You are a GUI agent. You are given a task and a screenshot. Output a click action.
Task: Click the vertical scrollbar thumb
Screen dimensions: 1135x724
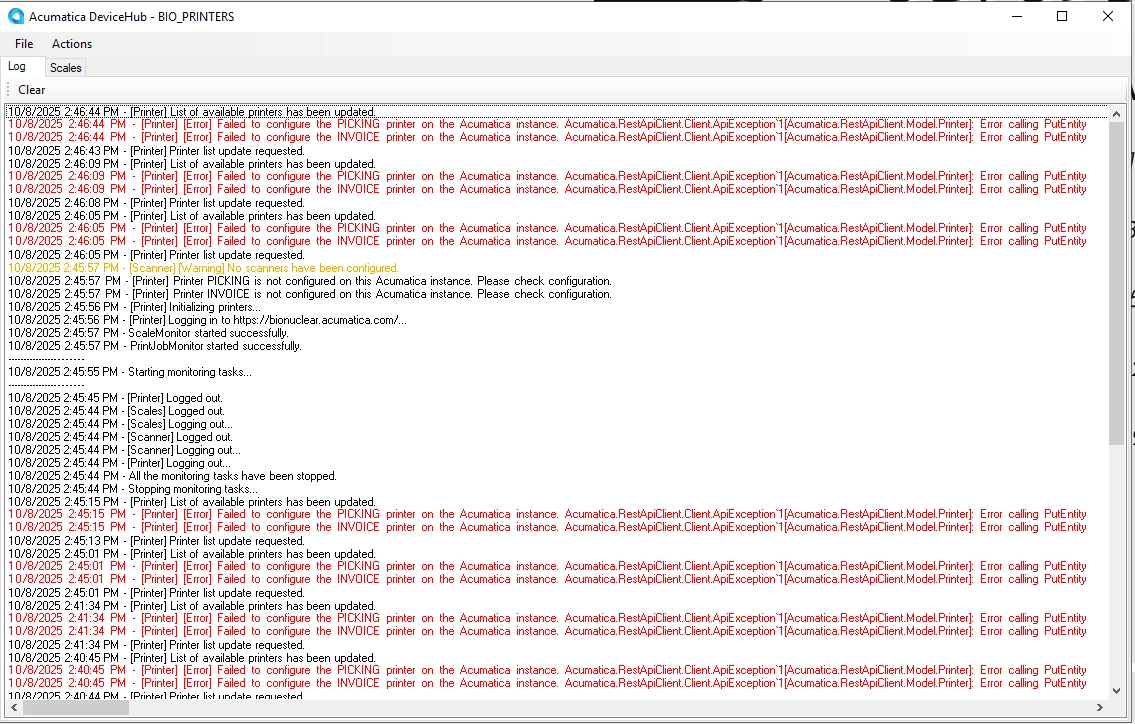tap(1116, 283)
